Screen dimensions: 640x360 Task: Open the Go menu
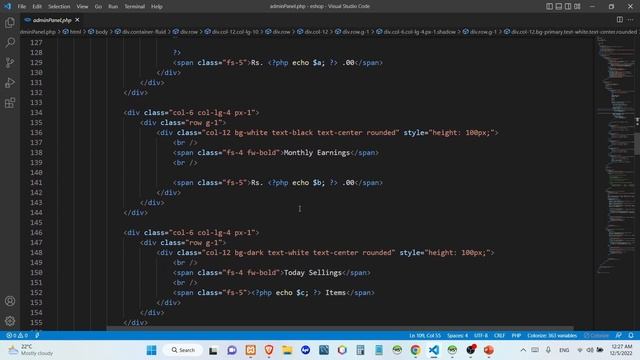click(98, 7)
